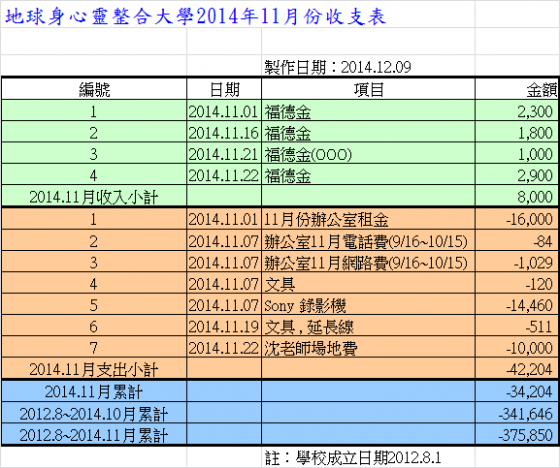560x468 pixels.
Task: Select the 辦公室11月電話費 item cell
Action: (368, 240)
